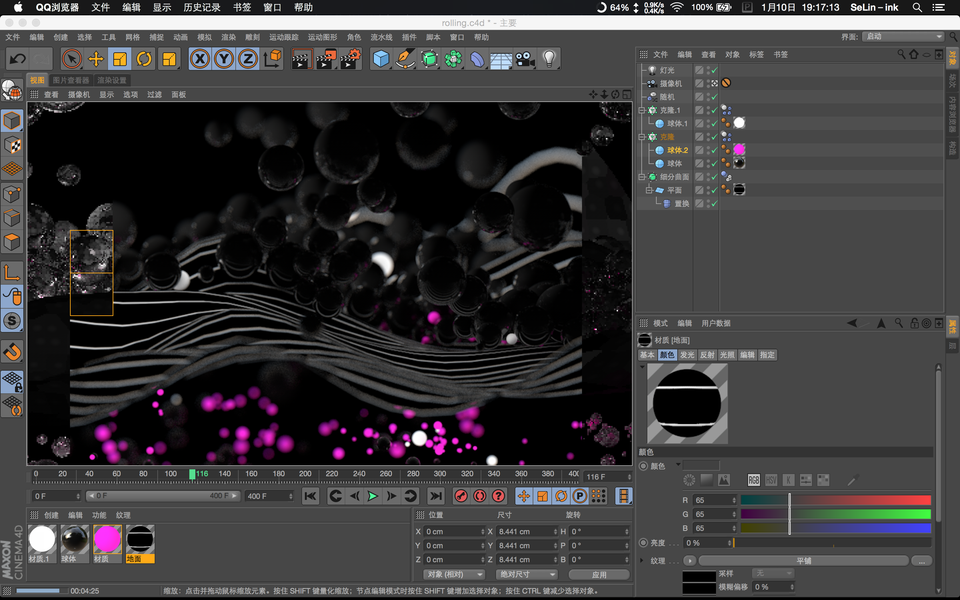Open the 绝对尺寸 dropdown

pyautogui.click(x=527, y=574)
